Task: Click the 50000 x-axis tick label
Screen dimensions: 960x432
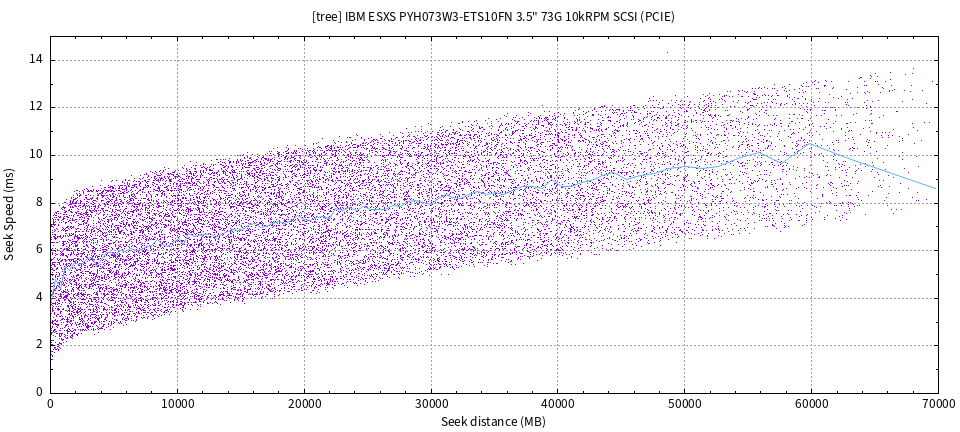Action: (684, 403)
